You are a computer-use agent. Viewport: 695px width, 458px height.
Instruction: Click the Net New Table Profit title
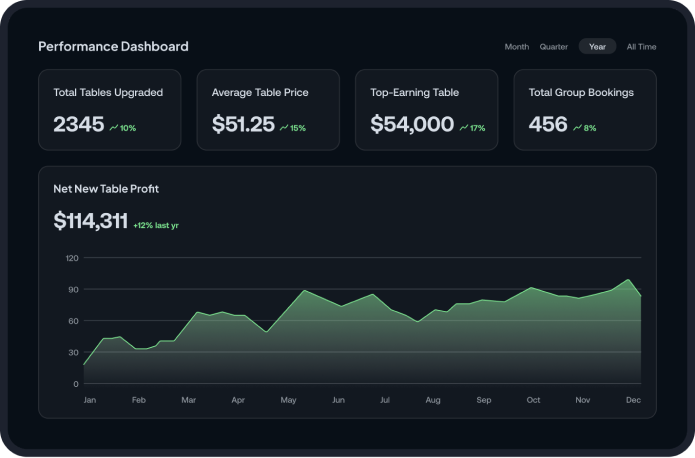[106, 189]
